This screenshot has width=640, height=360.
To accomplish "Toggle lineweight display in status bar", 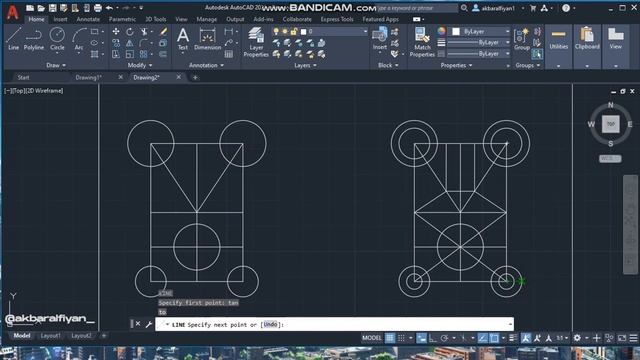I will pyautogui.click(x=513, y=338).
